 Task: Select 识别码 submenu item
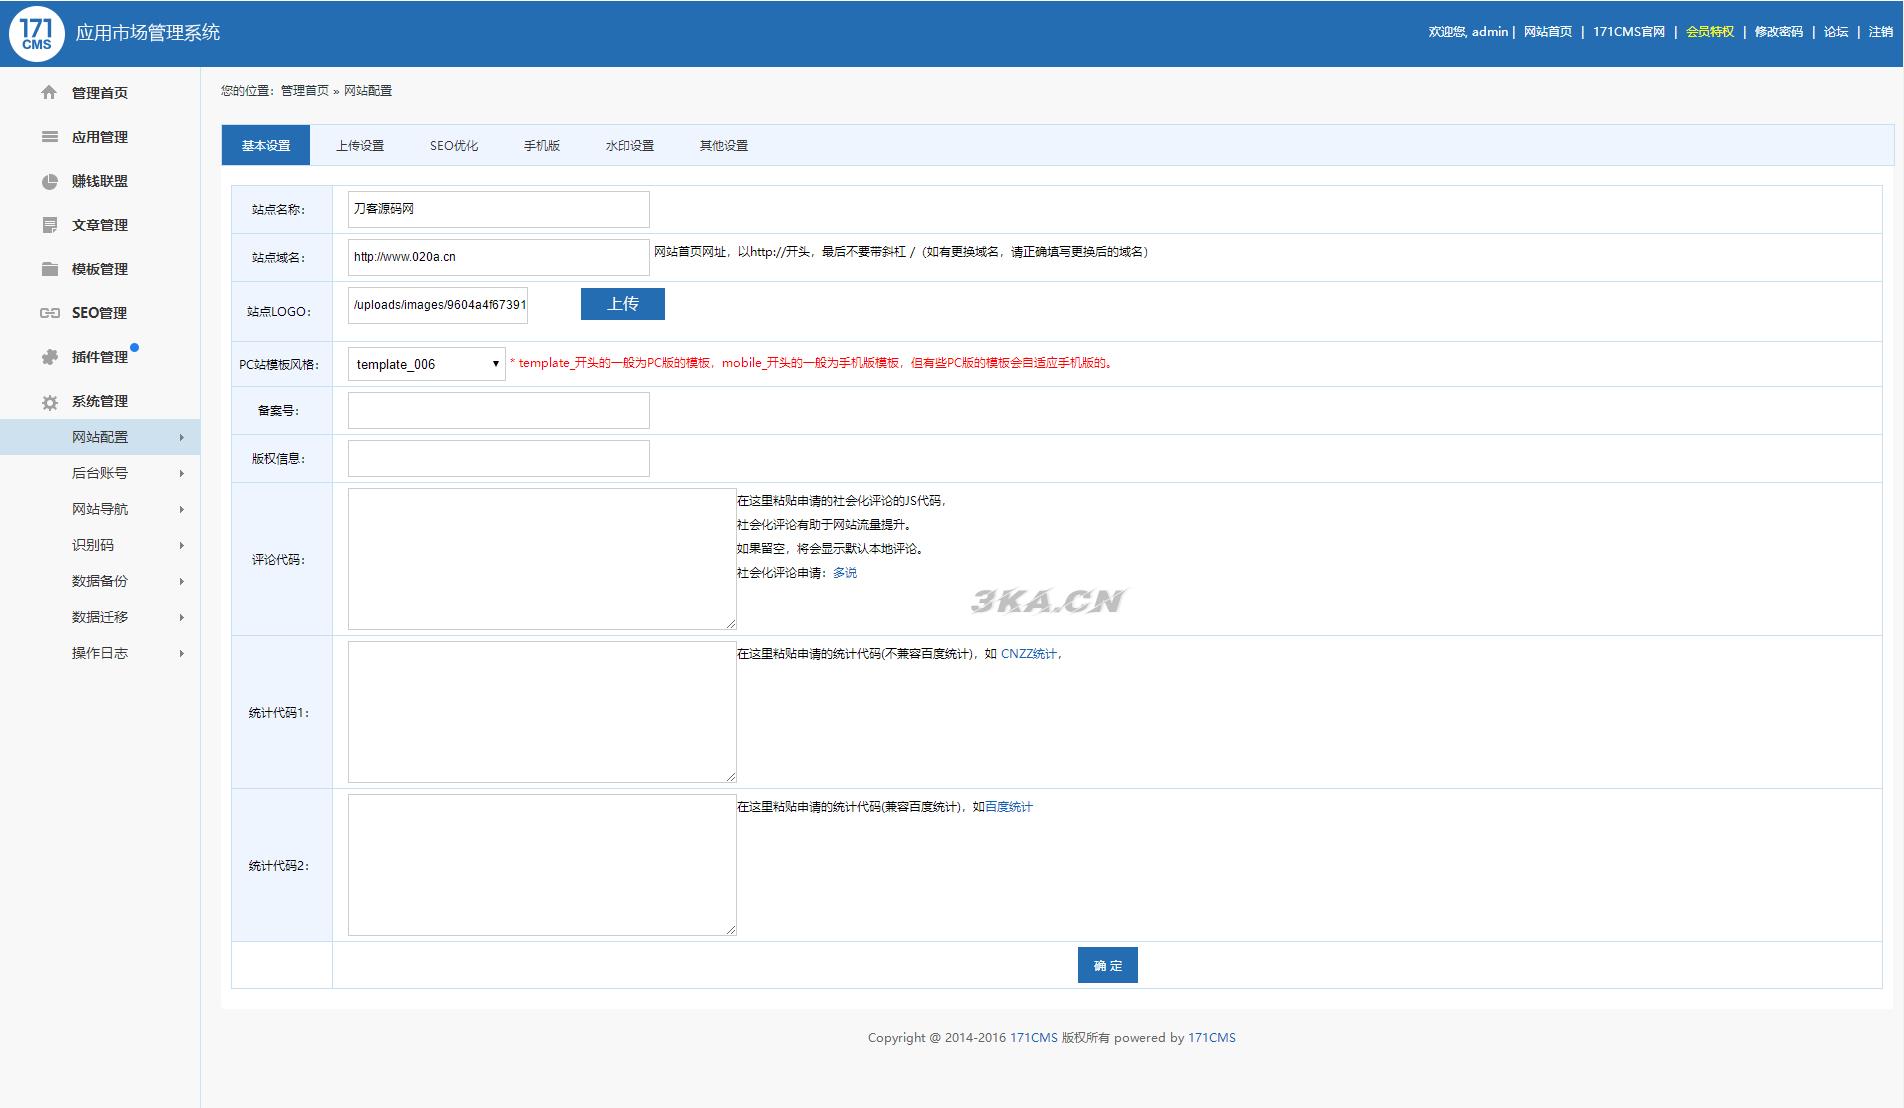100,545
